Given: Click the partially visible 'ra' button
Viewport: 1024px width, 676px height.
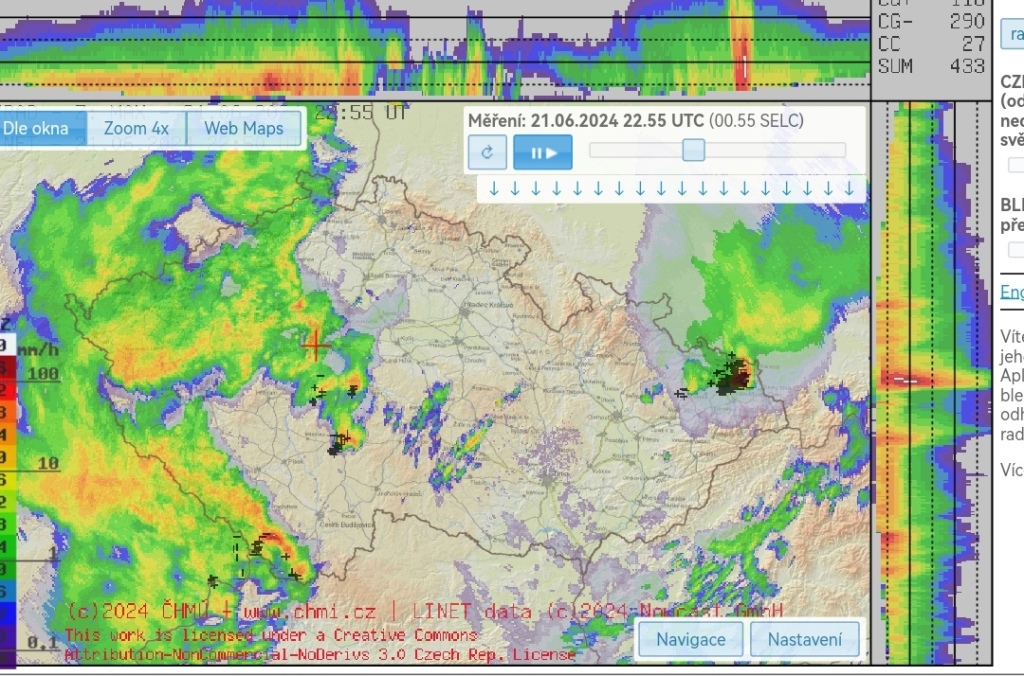Looking at the screenshot, I should coord(1012,35).
